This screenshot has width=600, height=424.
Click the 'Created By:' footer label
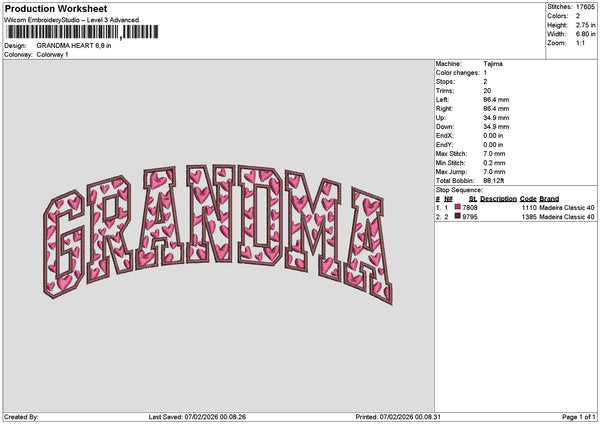pyautogui.click(x=21, y=417)
